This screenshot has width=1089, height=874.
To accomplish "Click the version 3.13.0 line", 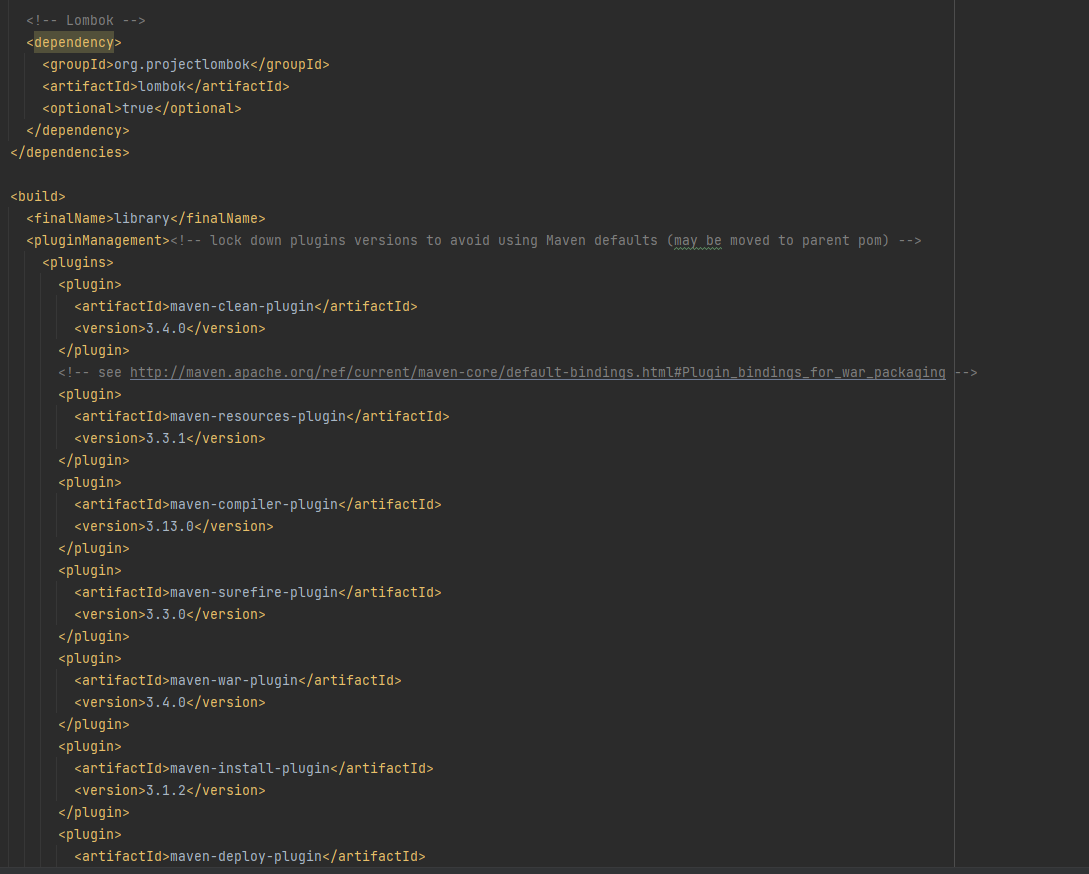I will pos(174,527).
